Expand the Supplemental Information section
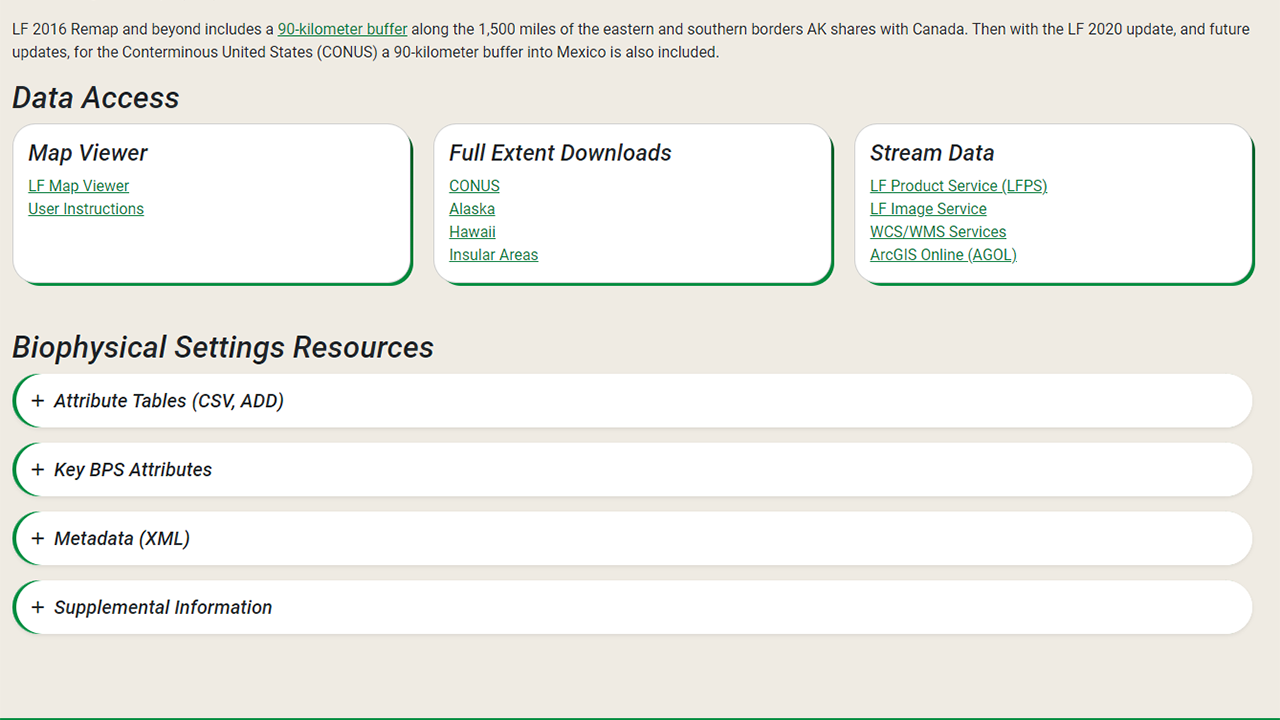Screen dimensions: 1280x720 point(163,607)
